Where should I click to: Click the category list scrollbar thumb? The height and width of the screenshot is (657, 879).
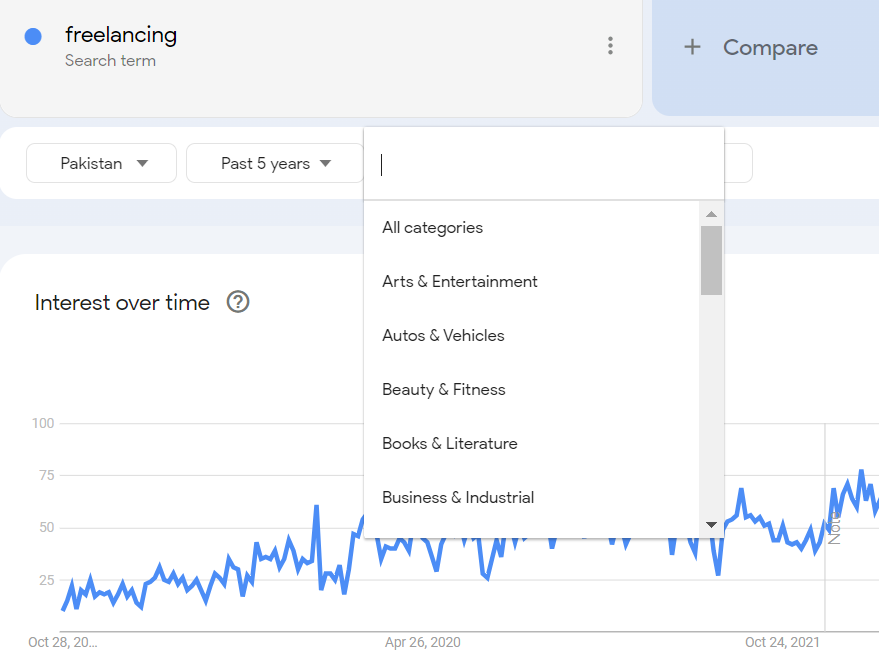tap(711, 260)
